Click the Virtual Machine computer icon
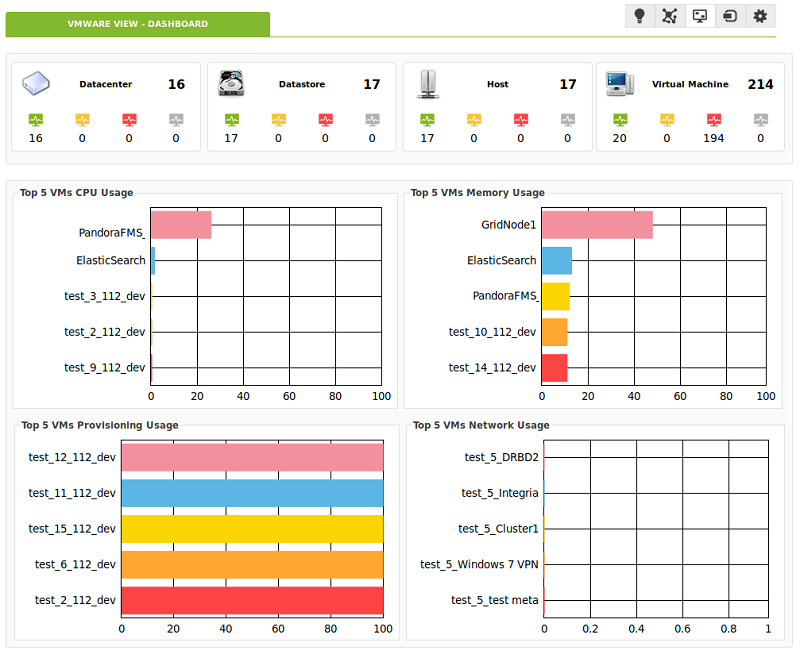800x654 pixels. click(620, 84)
